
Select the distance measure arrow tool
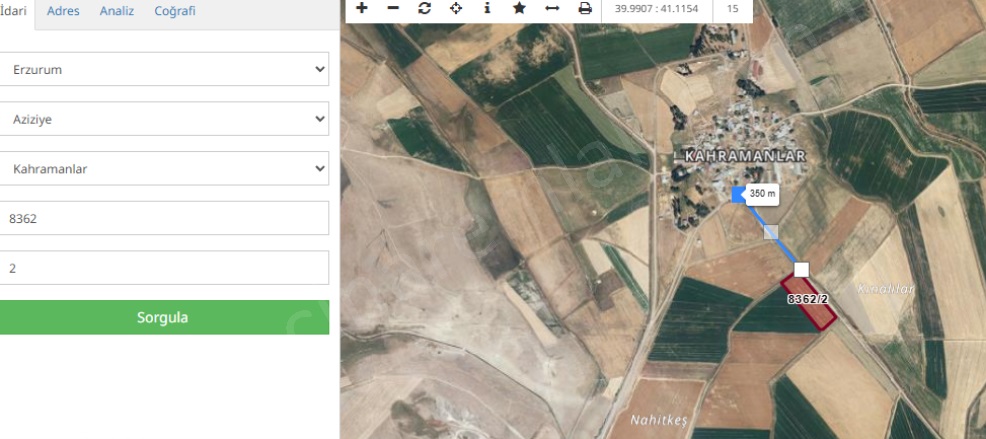click(552, 8)
